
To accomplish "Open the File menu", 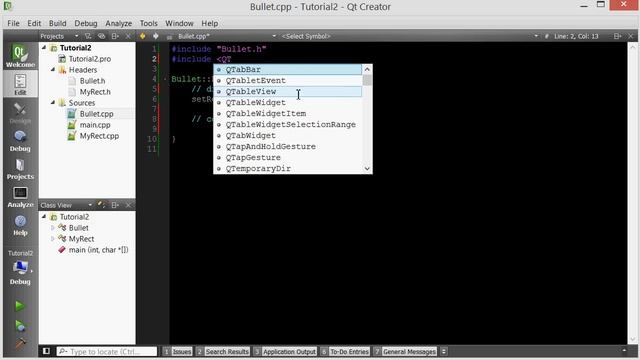I will [13, 23].
